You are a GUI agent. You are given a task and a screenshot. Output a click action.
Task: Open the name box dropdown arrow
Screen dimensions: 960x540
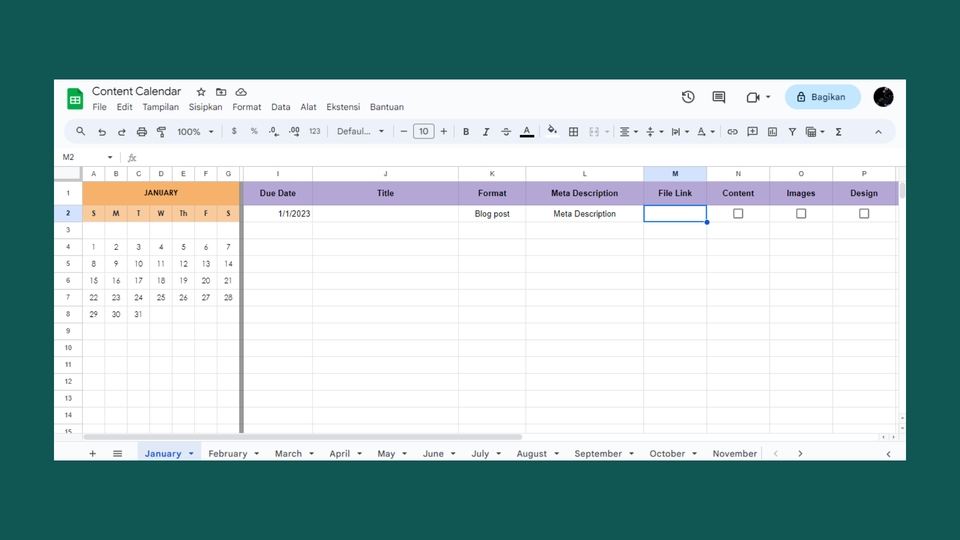click(110, 157)
